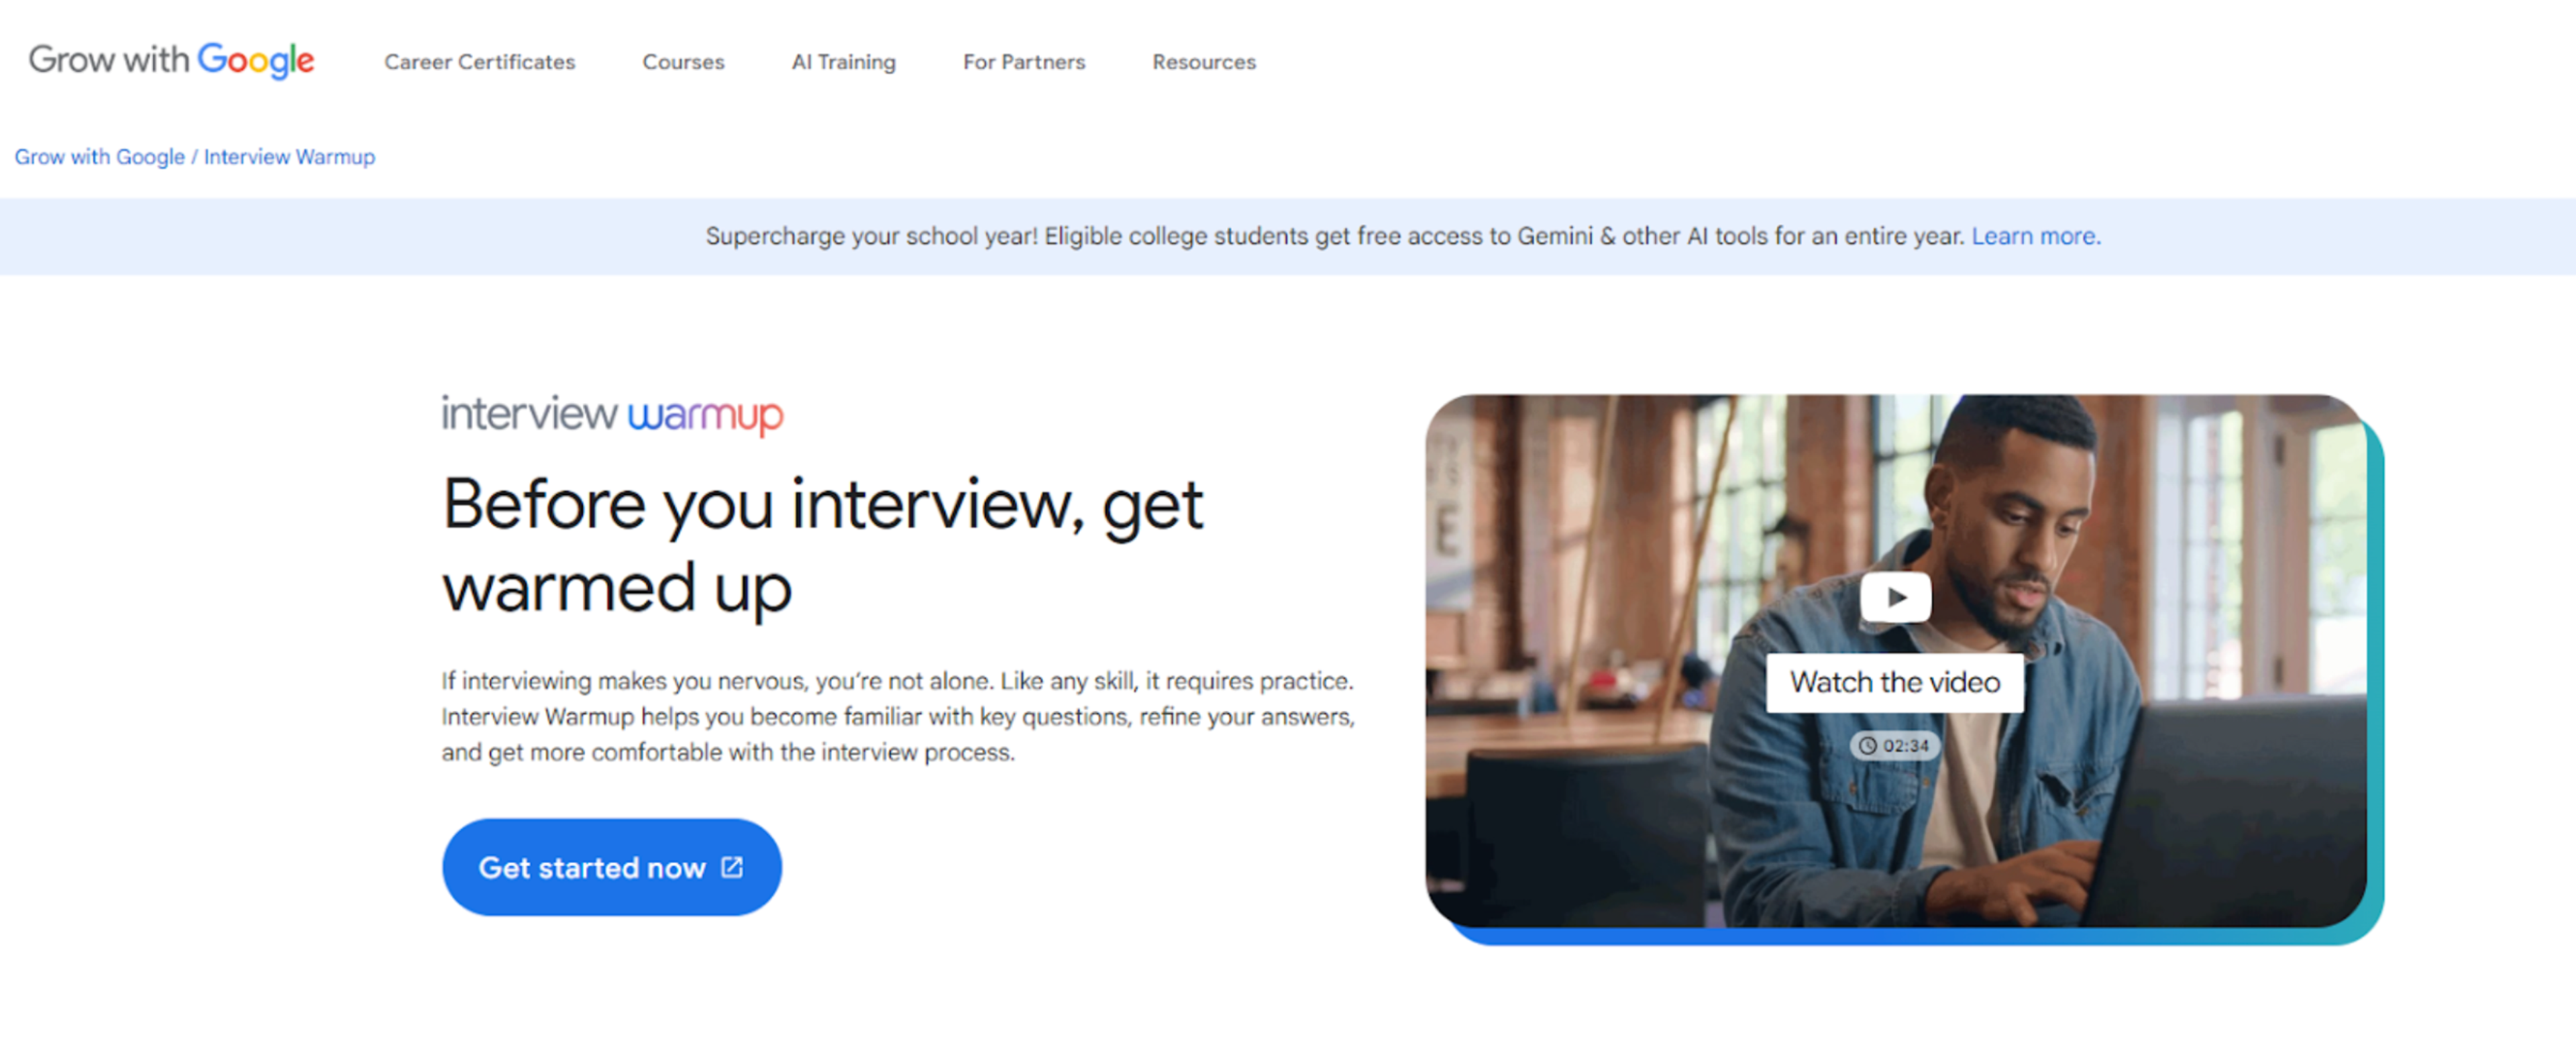Click the Learn more link in banner
The image size is (2576, 1041).
(2036, 236)
